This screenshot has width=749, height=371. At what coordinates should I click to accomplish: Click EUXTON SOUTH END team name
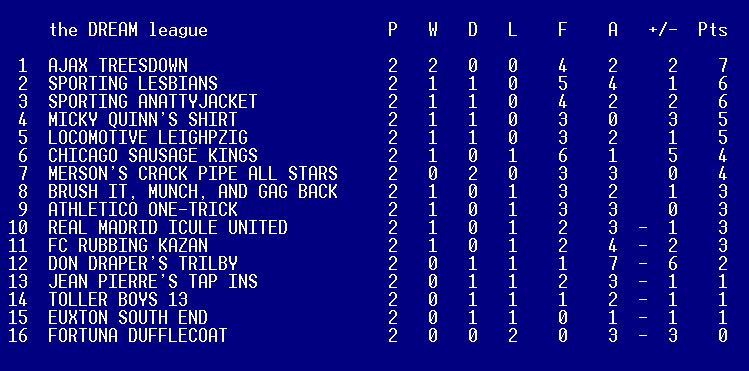coord(128,318)
